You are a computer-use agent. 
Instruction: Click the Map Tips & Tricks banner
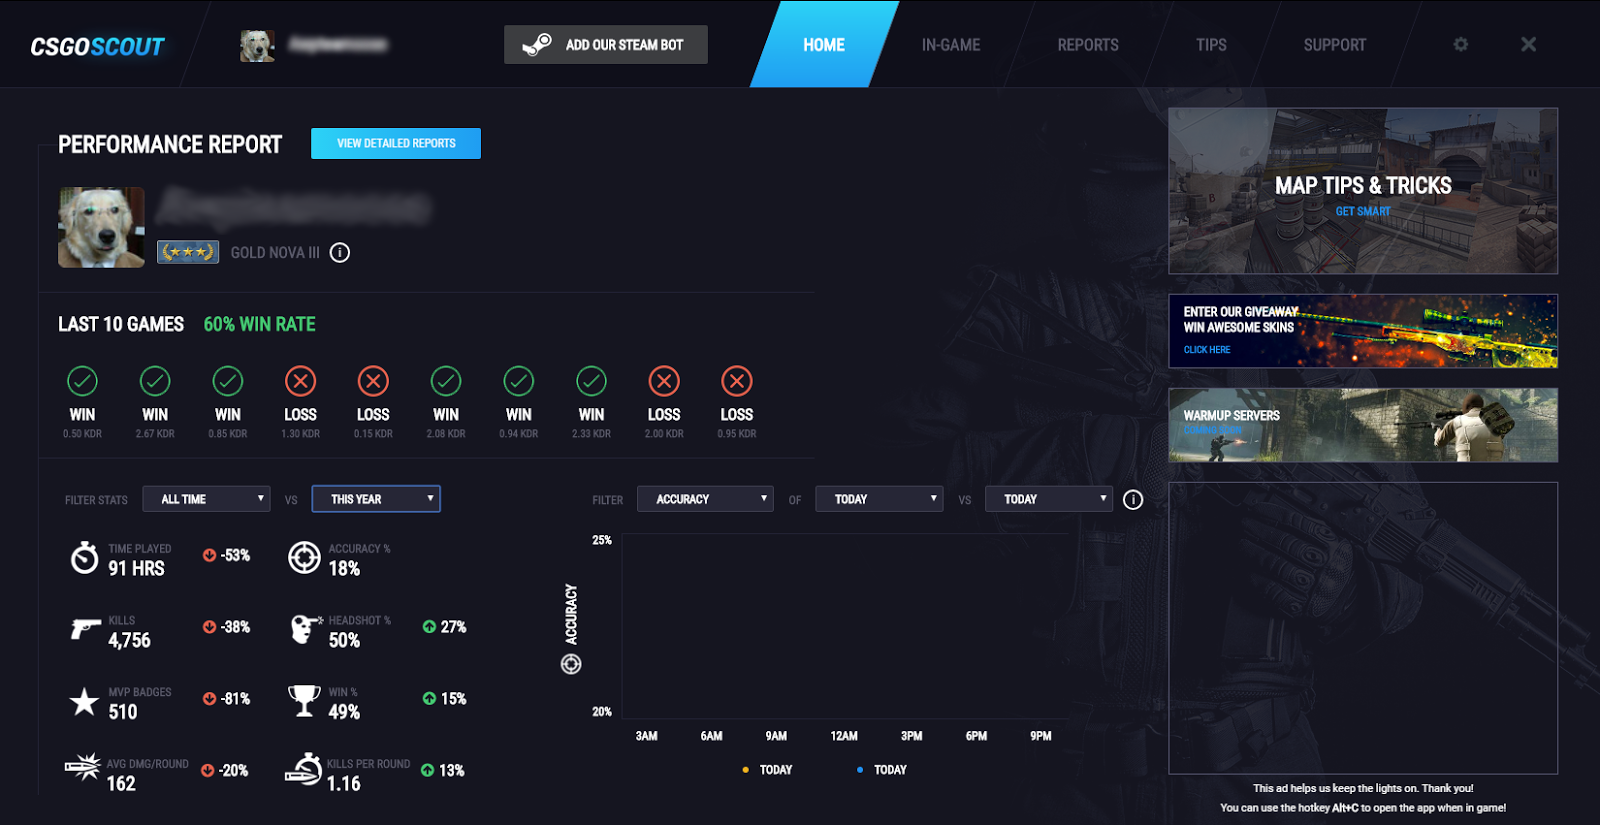1363,191
